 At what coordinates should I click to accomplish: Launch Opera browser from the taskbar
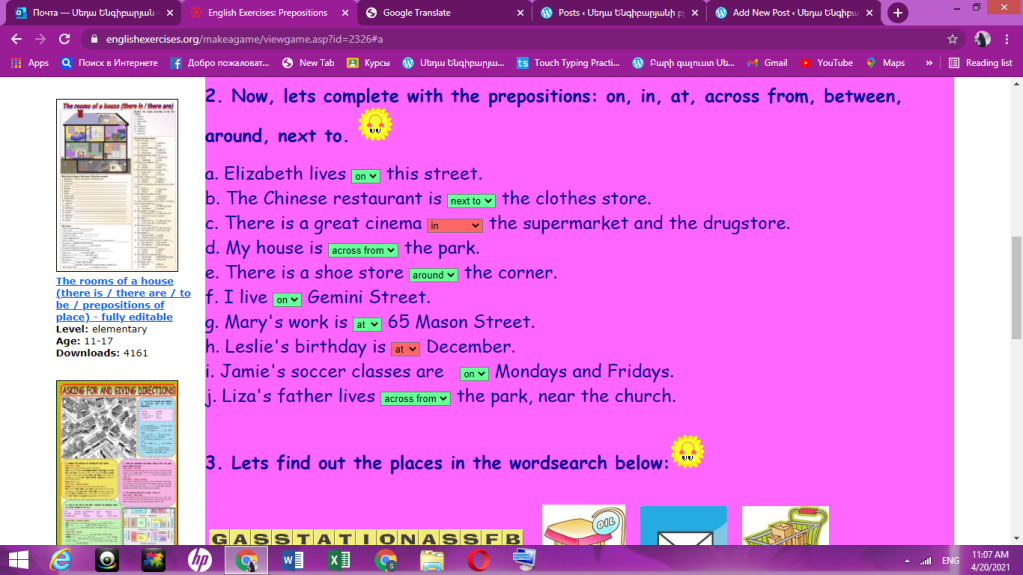pyautogui.click(x=477, y=560)
